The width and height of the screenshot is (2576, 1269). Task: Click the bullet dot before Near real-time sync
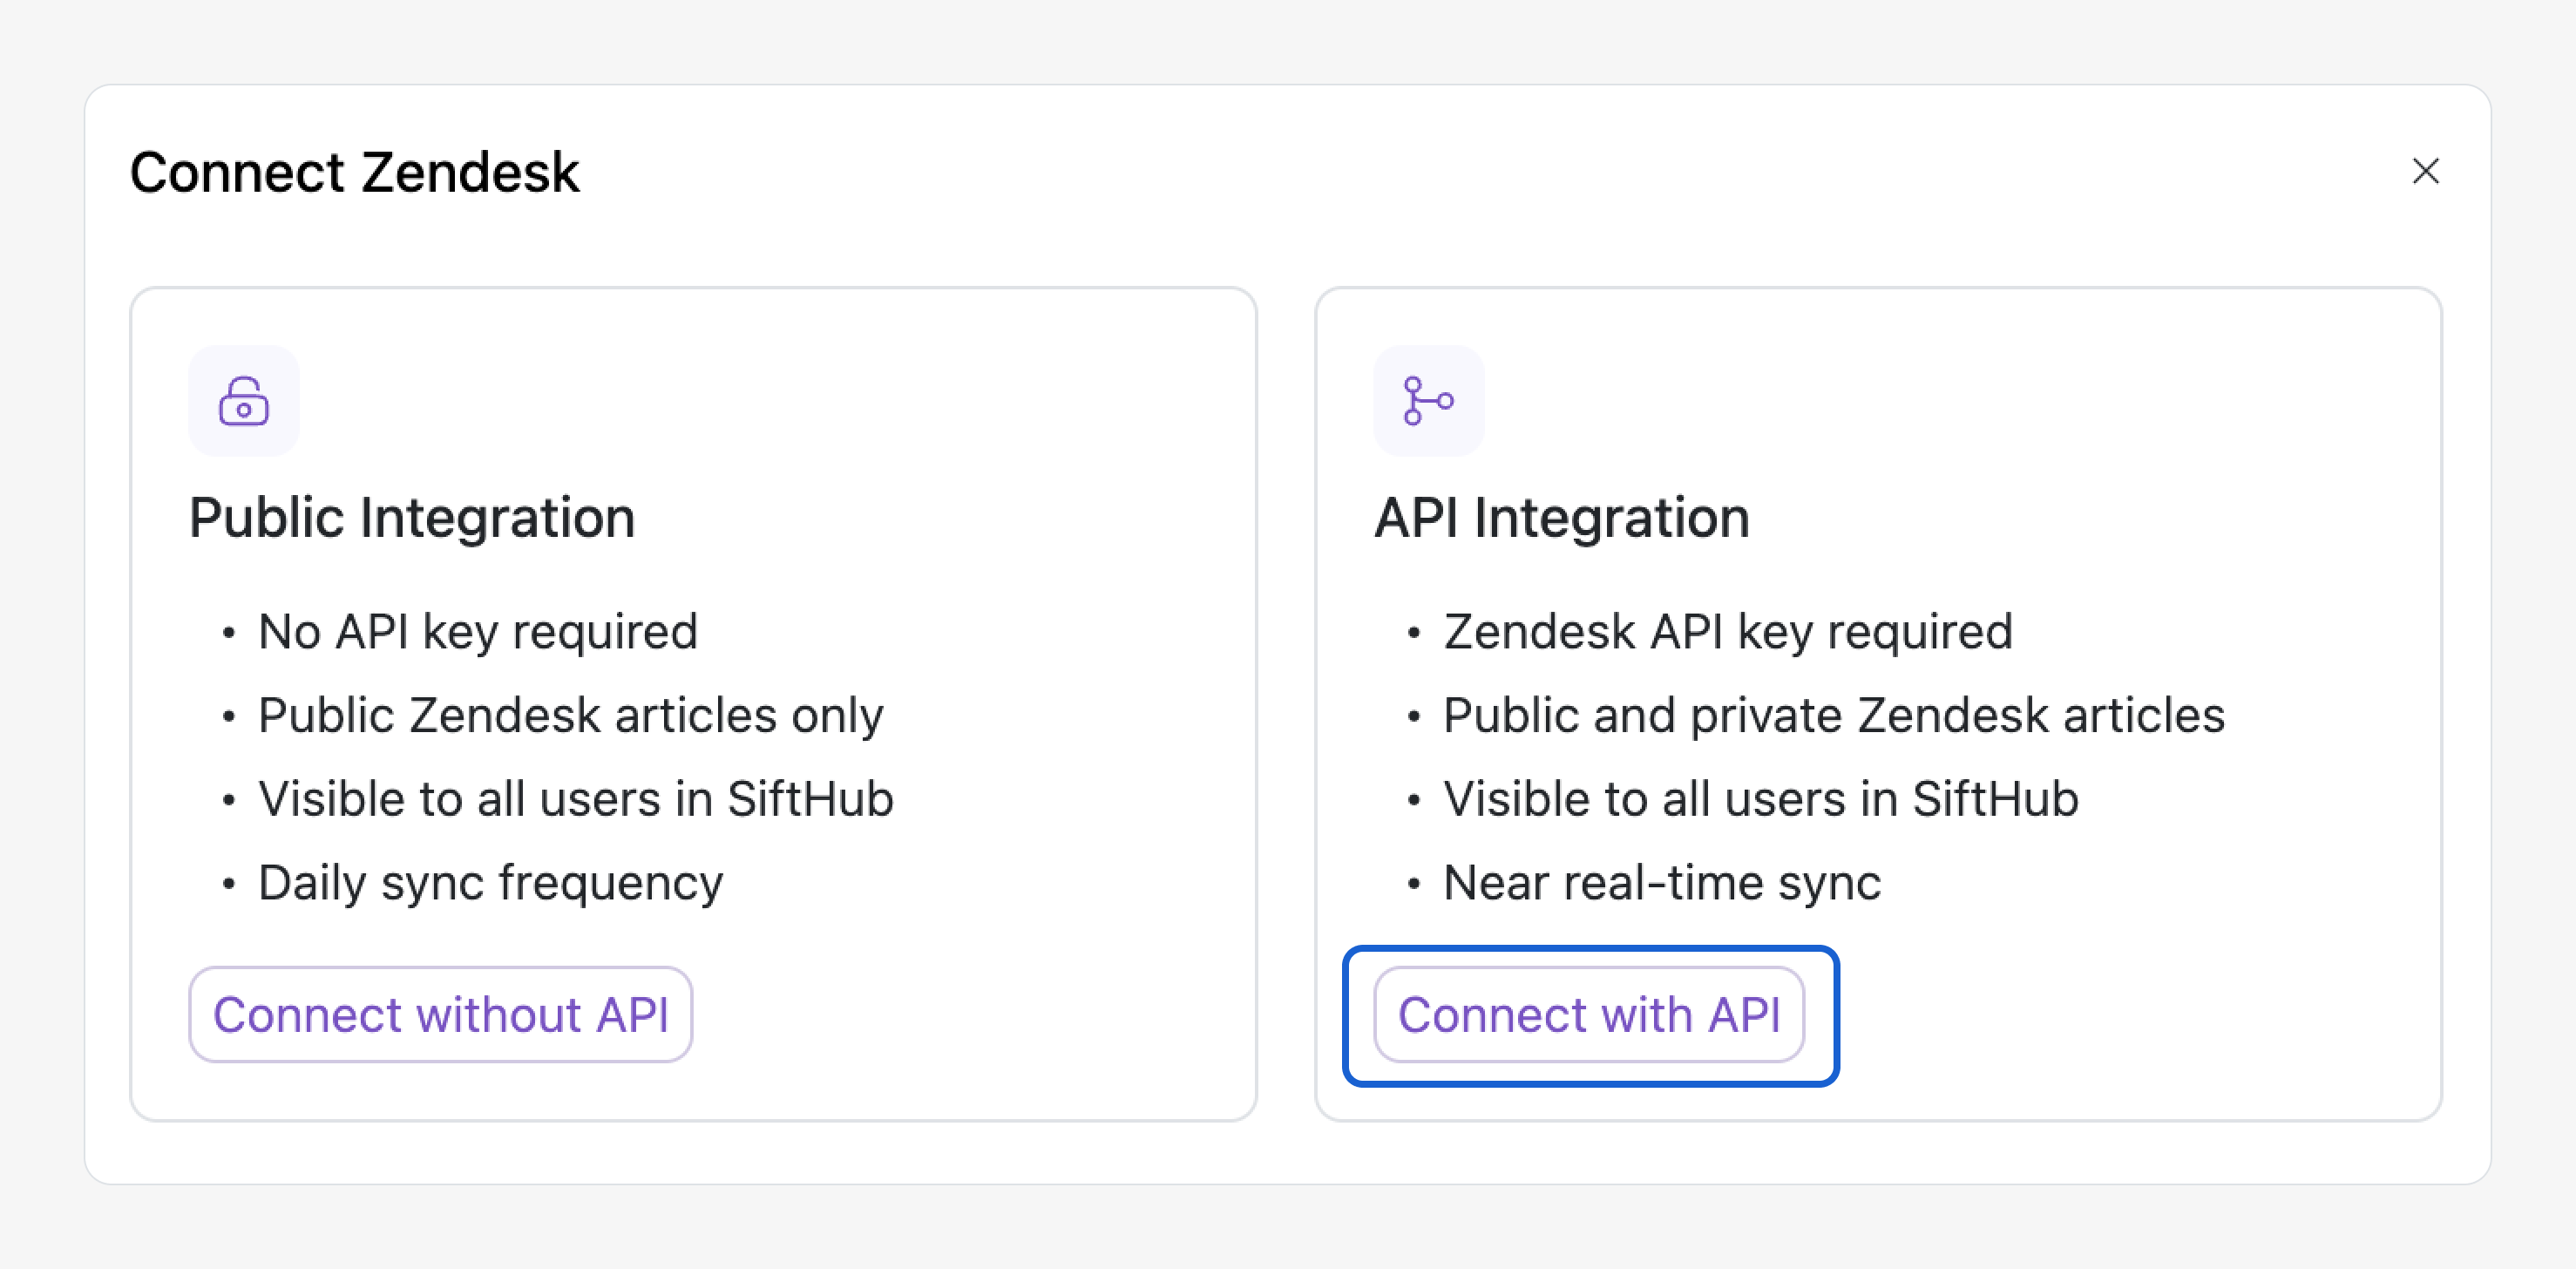coord(1413,884)
